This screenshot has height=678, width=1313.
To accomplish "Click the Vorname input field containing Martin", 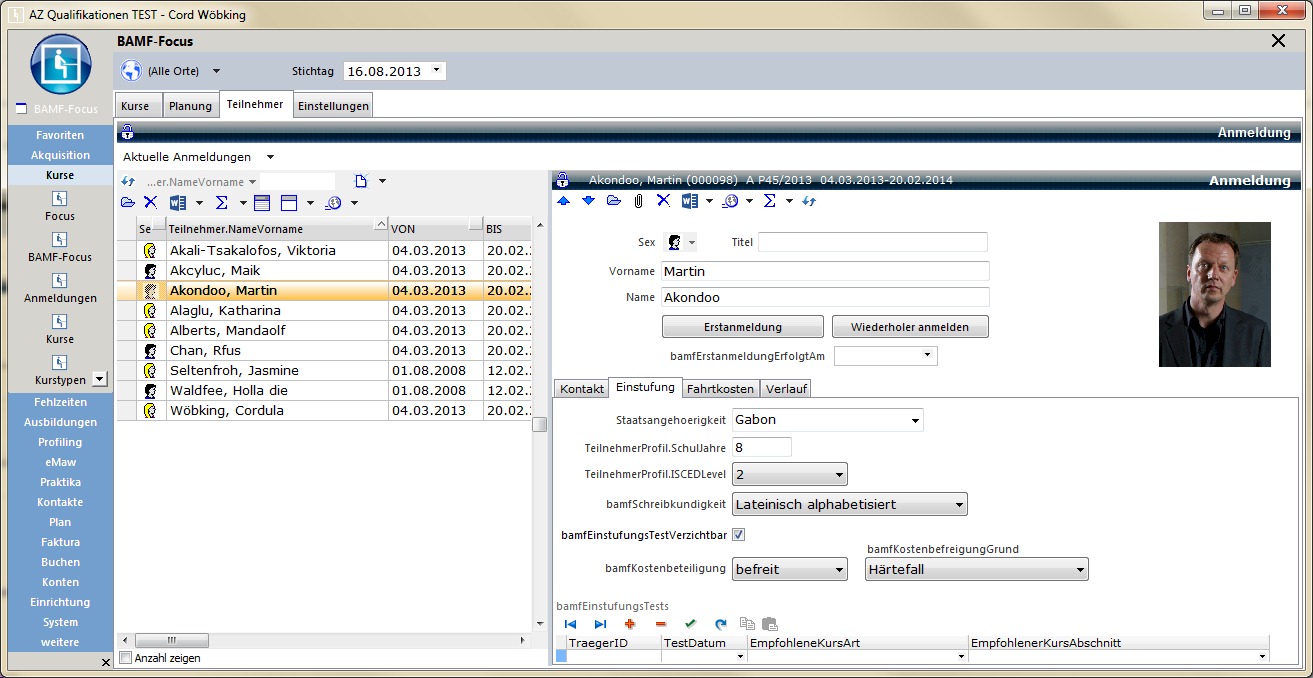I will [825, 271].
